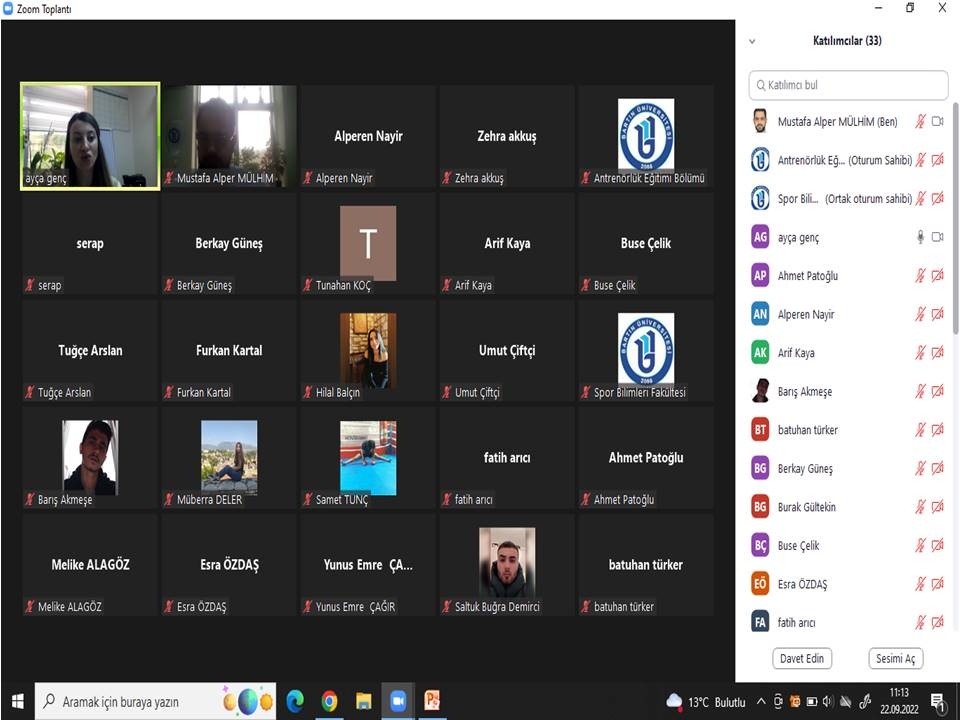This screenshot has height=720, width=960.
Task: Open Microsoft Edge from the taskbar
Action: tap(295, 701)
